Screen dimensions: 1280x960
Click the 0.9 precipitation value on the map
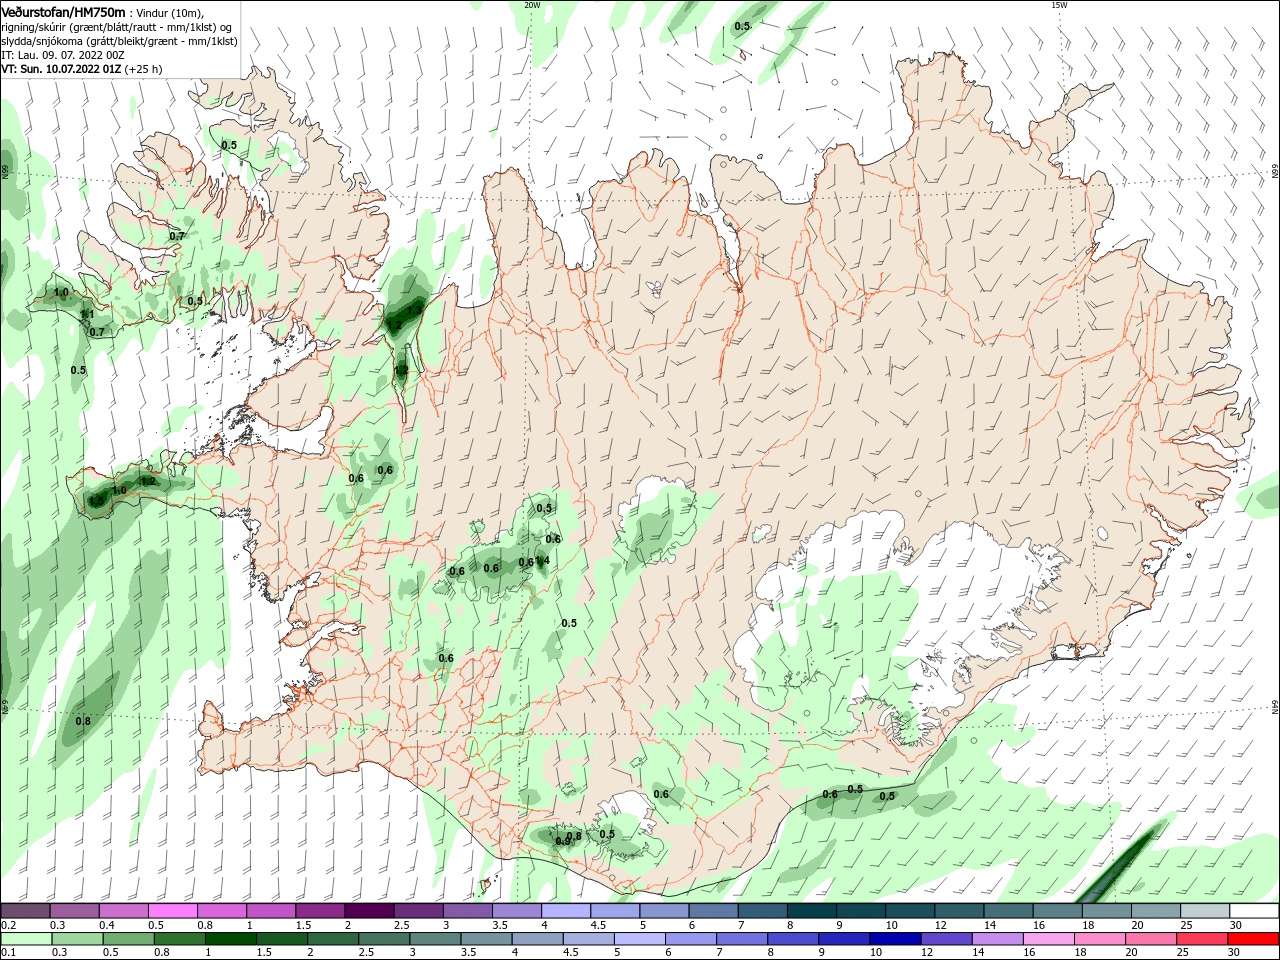(x=562, y=841)
